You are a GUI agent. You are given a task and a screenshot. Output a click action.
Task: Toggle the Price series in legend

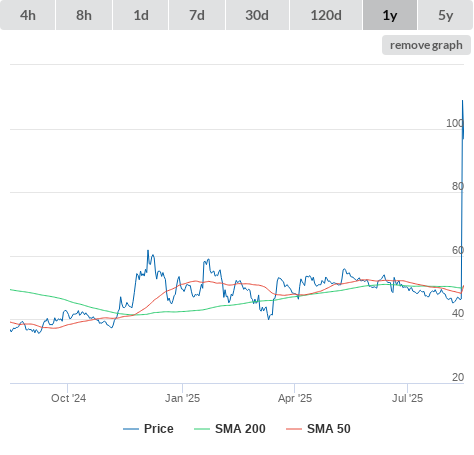(148, 429)
